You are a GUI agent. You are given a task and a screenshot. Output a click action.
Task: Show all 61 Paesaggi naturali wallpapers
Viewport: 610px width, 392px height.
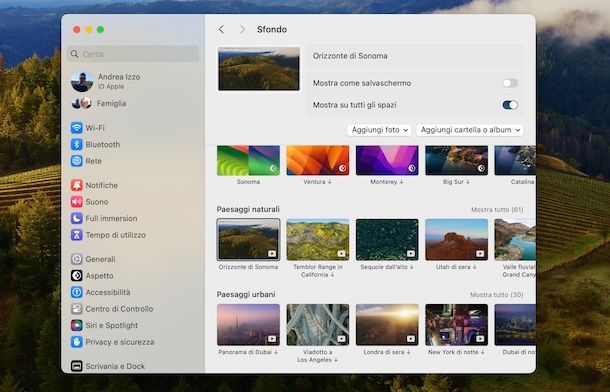point(497,210)
